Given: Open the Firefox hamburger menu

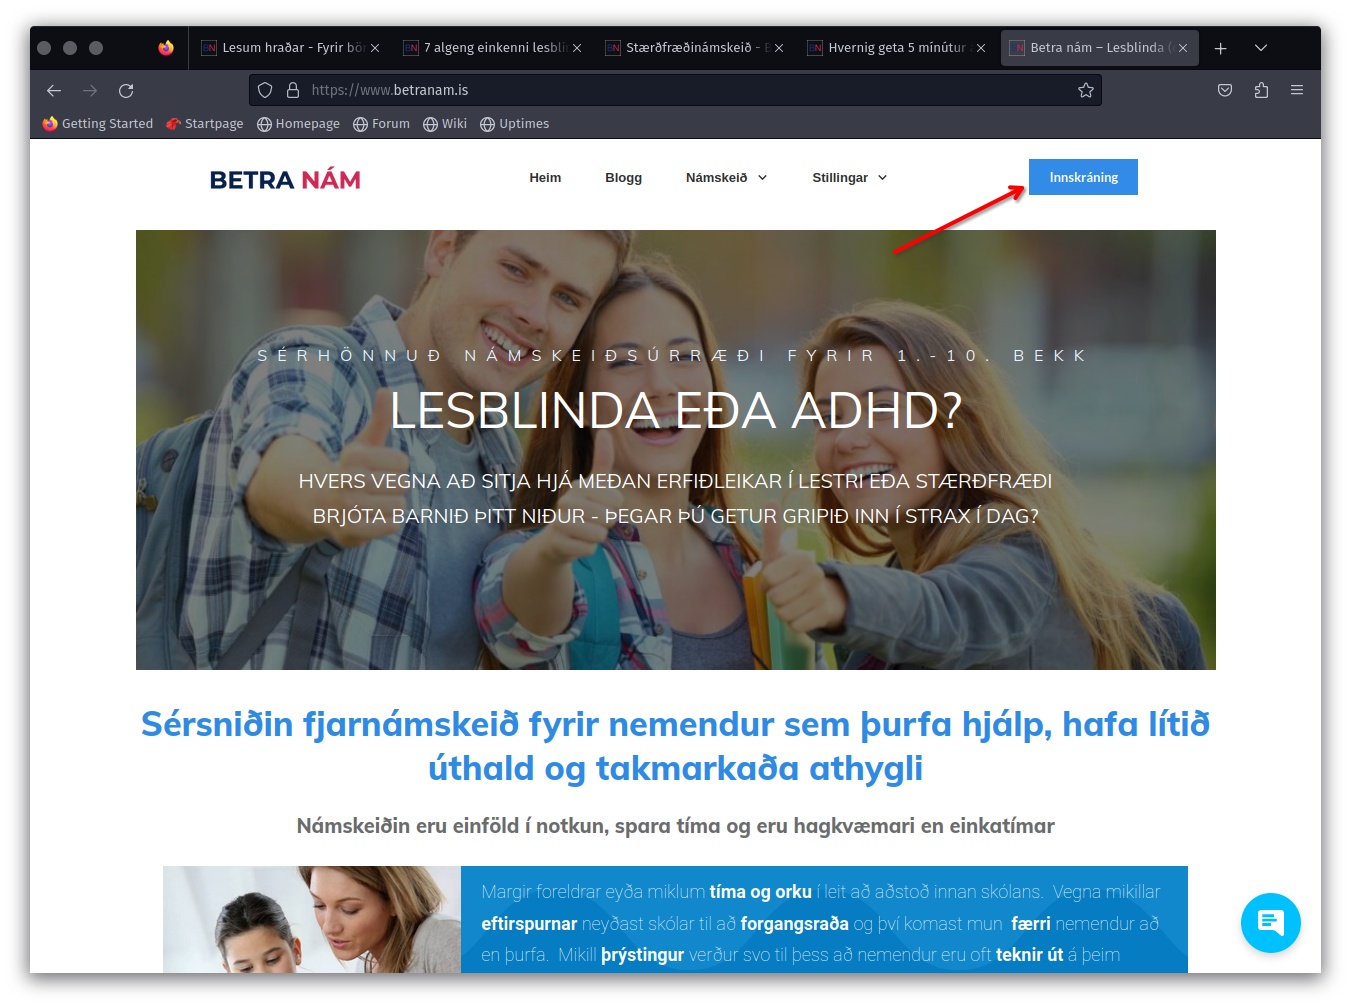Looking at the screenshot, I should [x=1297, y=90].
